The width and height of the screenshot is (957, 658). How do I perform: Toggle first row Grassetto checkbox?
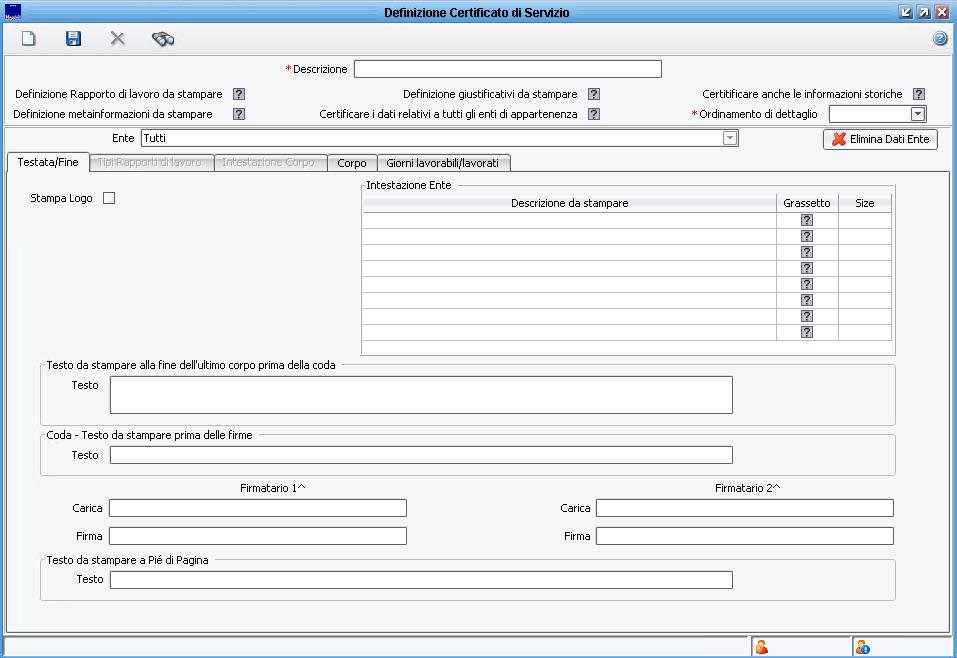point(807,220)
